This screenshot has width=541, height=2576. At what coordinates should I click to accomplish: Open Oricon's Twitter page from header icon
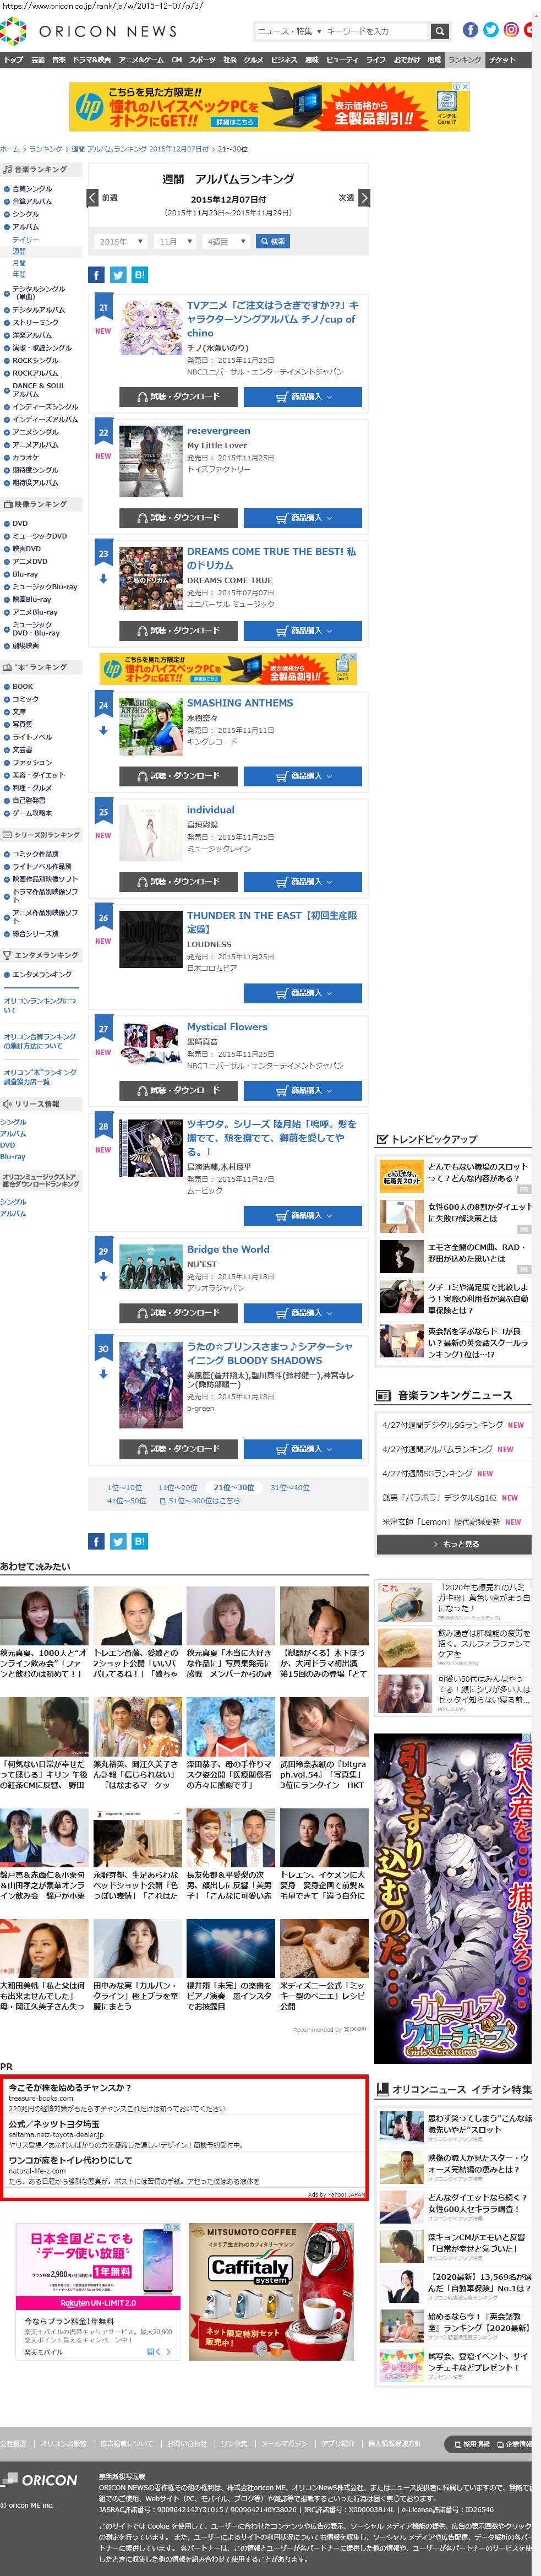pyautogui.click(x=490, y=30)
